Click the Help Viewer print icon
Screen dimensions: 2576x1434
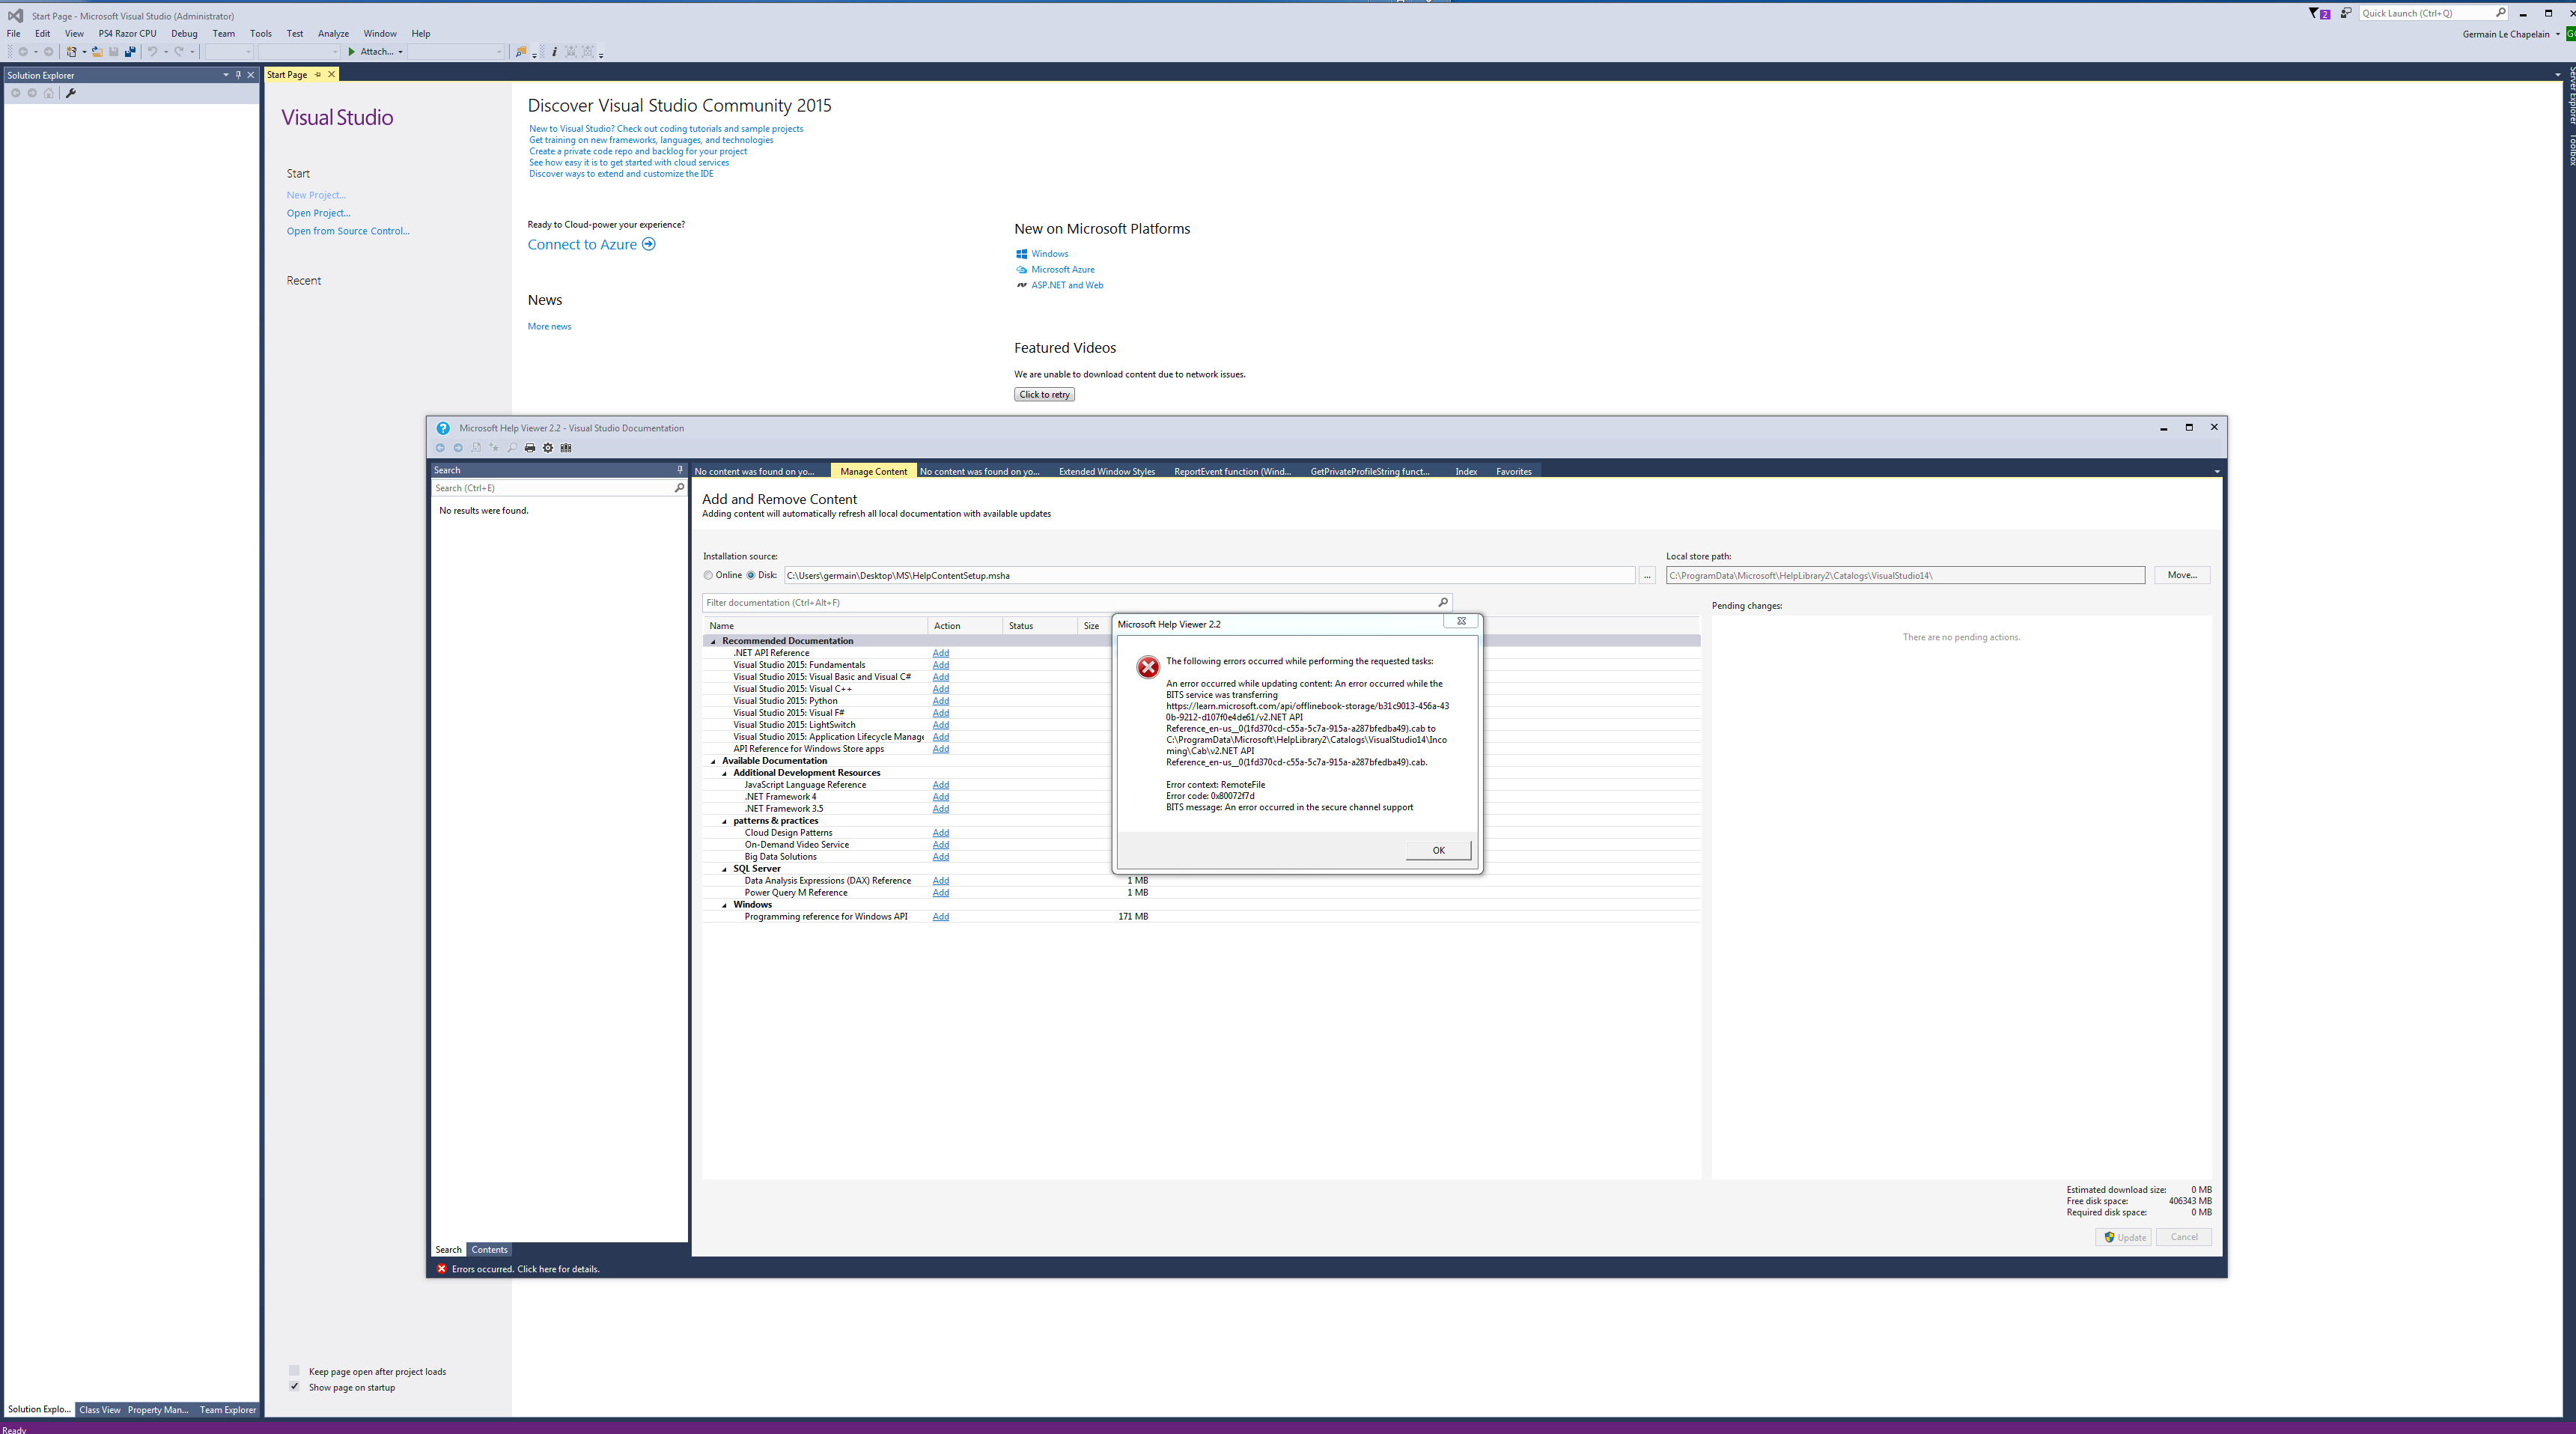tap(530, 448)
